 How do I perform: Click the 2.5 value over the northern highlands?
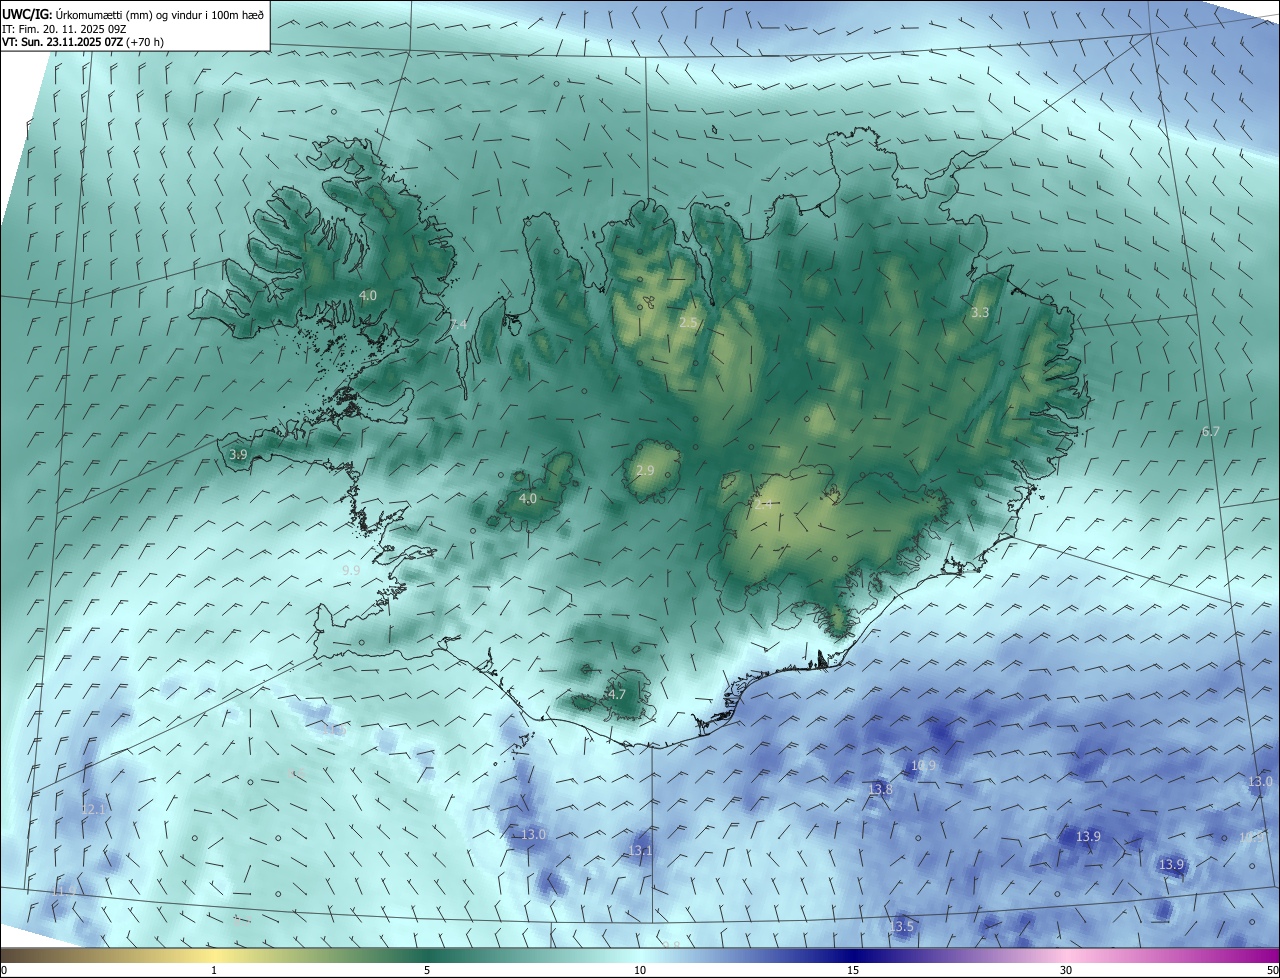[x=688, y=323]
